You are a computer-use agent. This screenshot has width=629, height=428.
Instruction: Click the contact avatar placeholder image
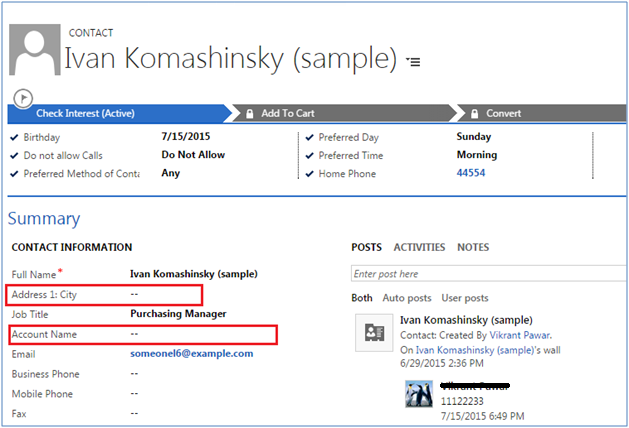[x=35, y=50]
